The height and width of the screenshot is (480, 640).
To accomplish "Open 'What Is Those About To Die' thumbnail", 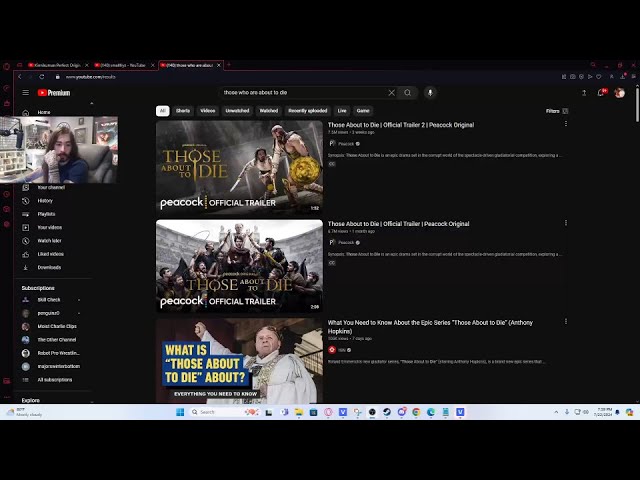I will 239,361.
